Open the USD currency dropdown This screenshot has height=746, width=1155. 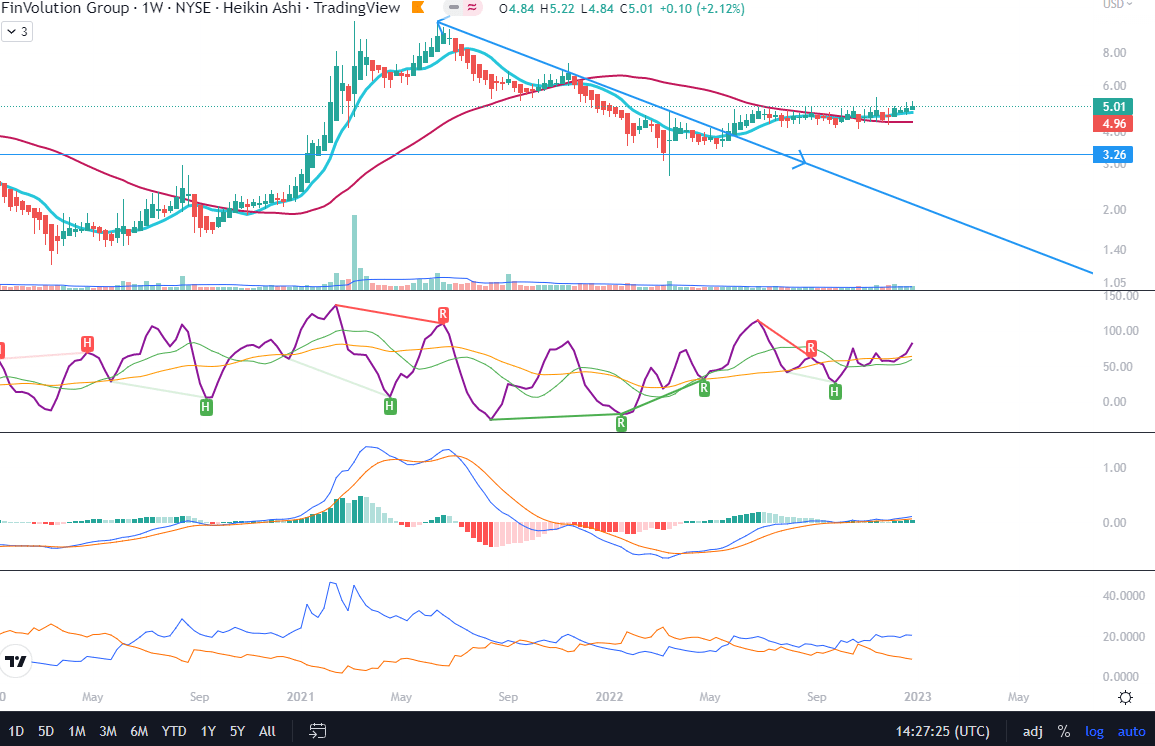click(x=1117, y=4)
